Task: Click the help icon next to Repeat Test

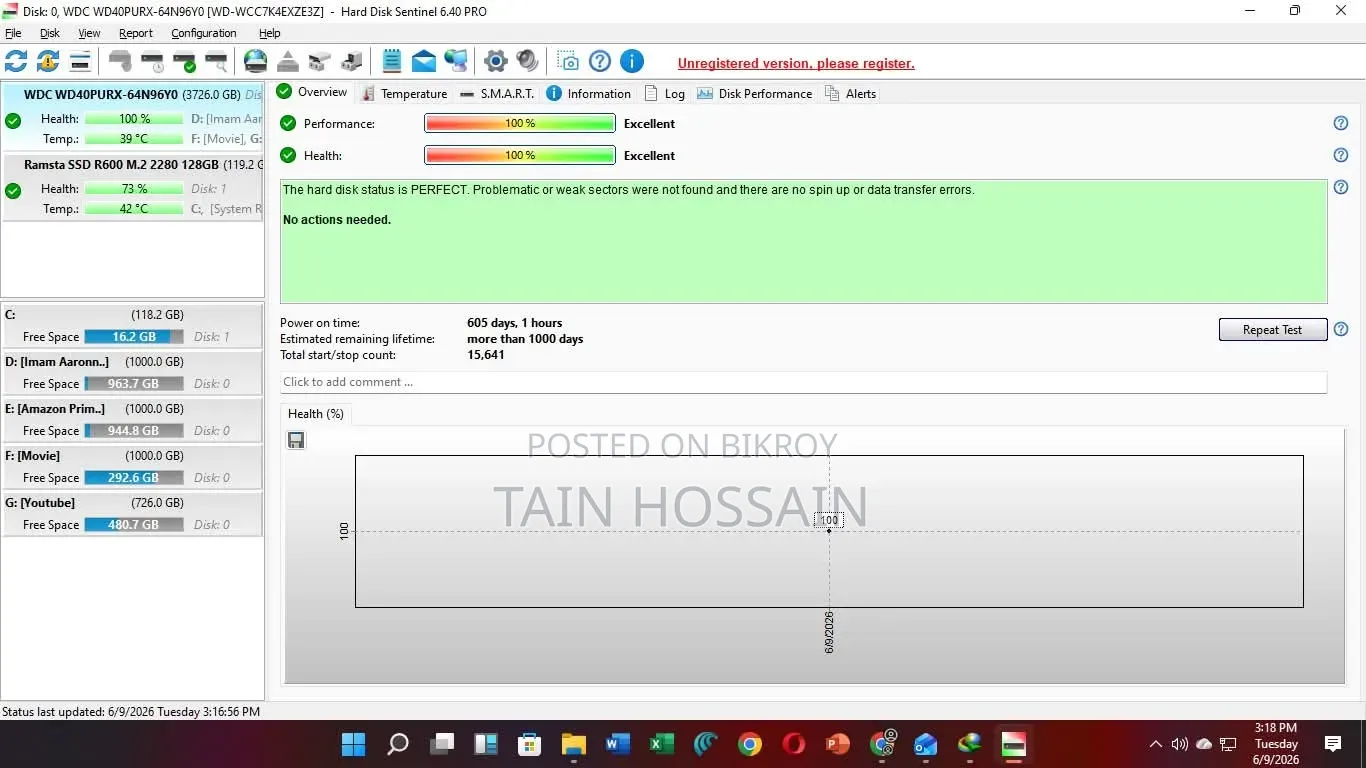Action: pyautogui.click(x=1341, y=329)
